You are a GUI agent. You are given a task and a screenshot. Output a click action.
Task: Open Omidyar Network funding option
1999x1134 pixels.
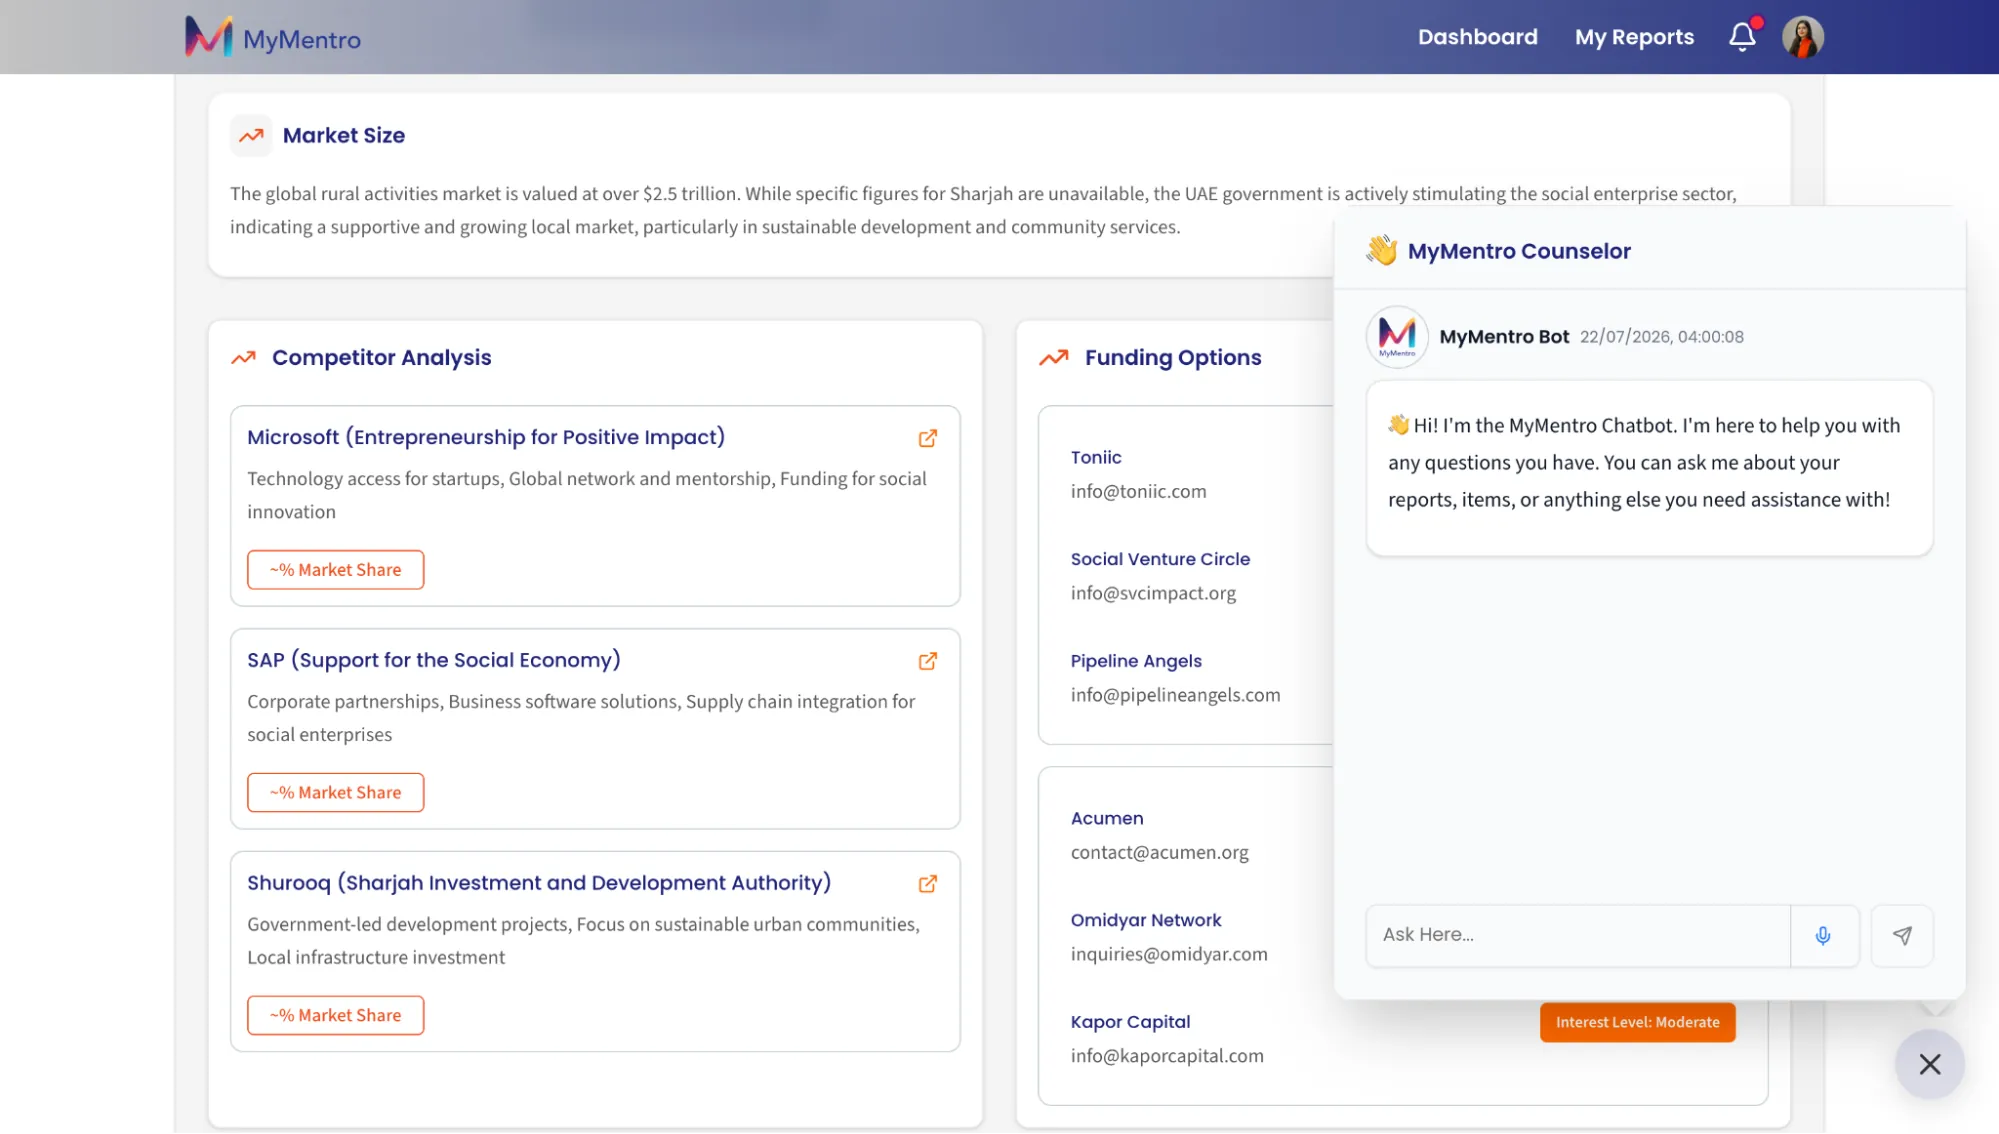1146,920
